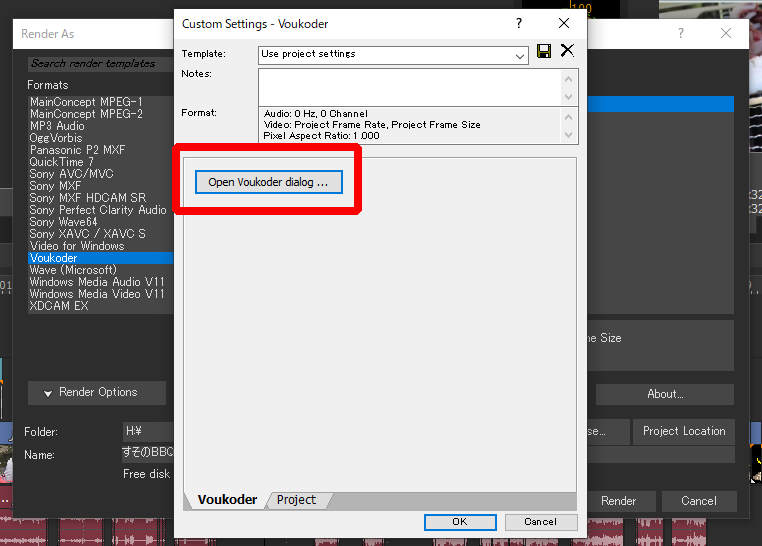Save template with floppy disk icon

tap(544, 52)
